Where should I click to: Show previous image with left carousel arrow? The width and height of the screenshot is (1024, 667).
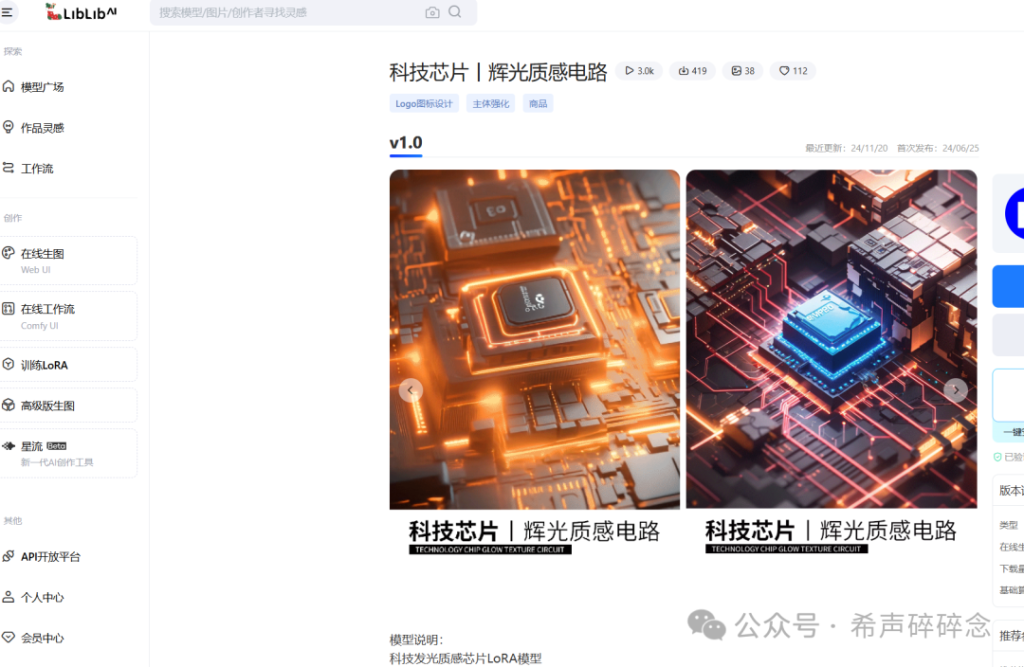click(411, 390)
